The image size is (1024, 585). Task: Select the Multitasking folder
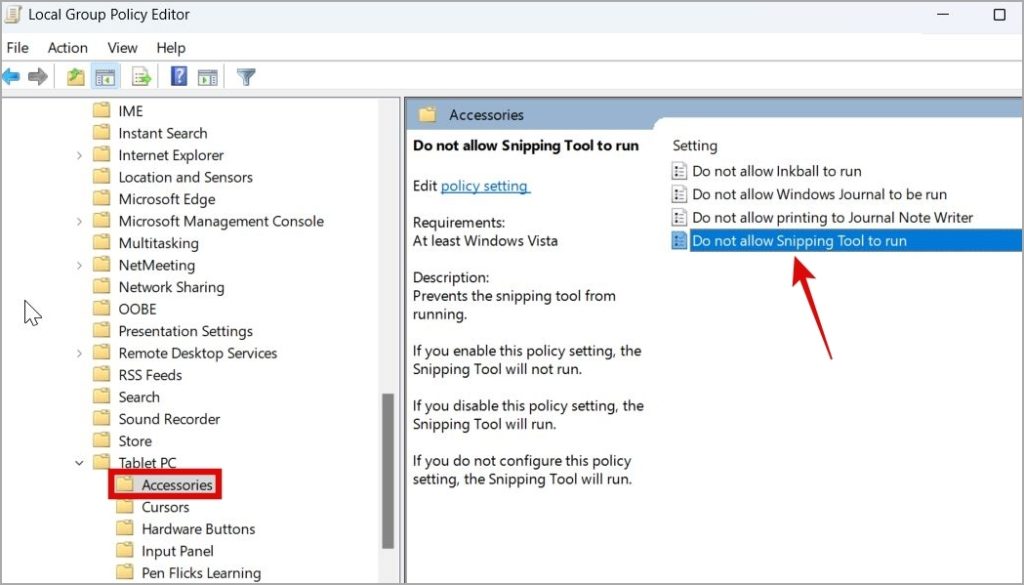coord(159,243)
